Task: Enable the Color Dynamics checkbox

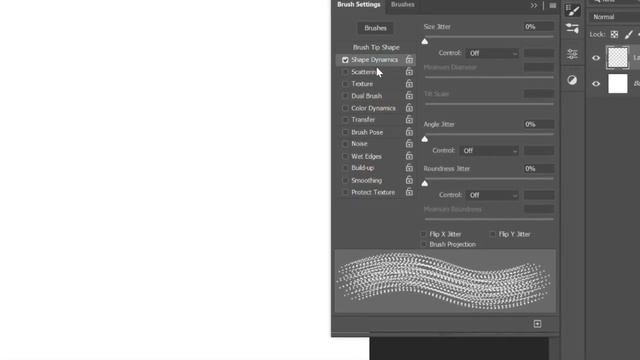Action: (x=345, y=108)
